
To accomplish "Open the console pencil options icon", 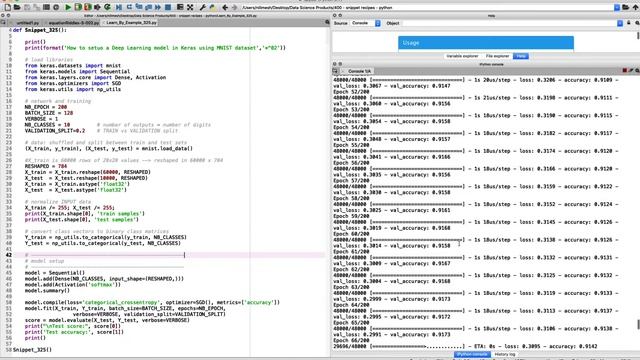I will (x=631, y=71).
